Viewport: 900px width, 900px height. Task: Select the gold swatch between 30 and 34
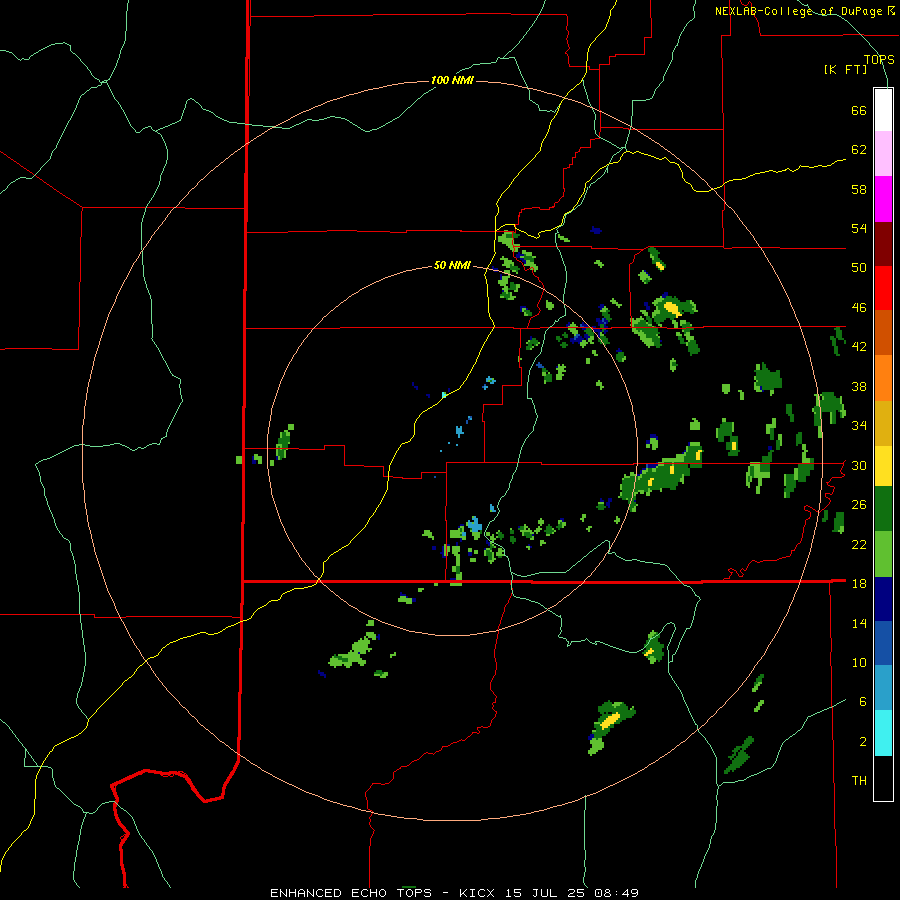(x=883, y=424)
